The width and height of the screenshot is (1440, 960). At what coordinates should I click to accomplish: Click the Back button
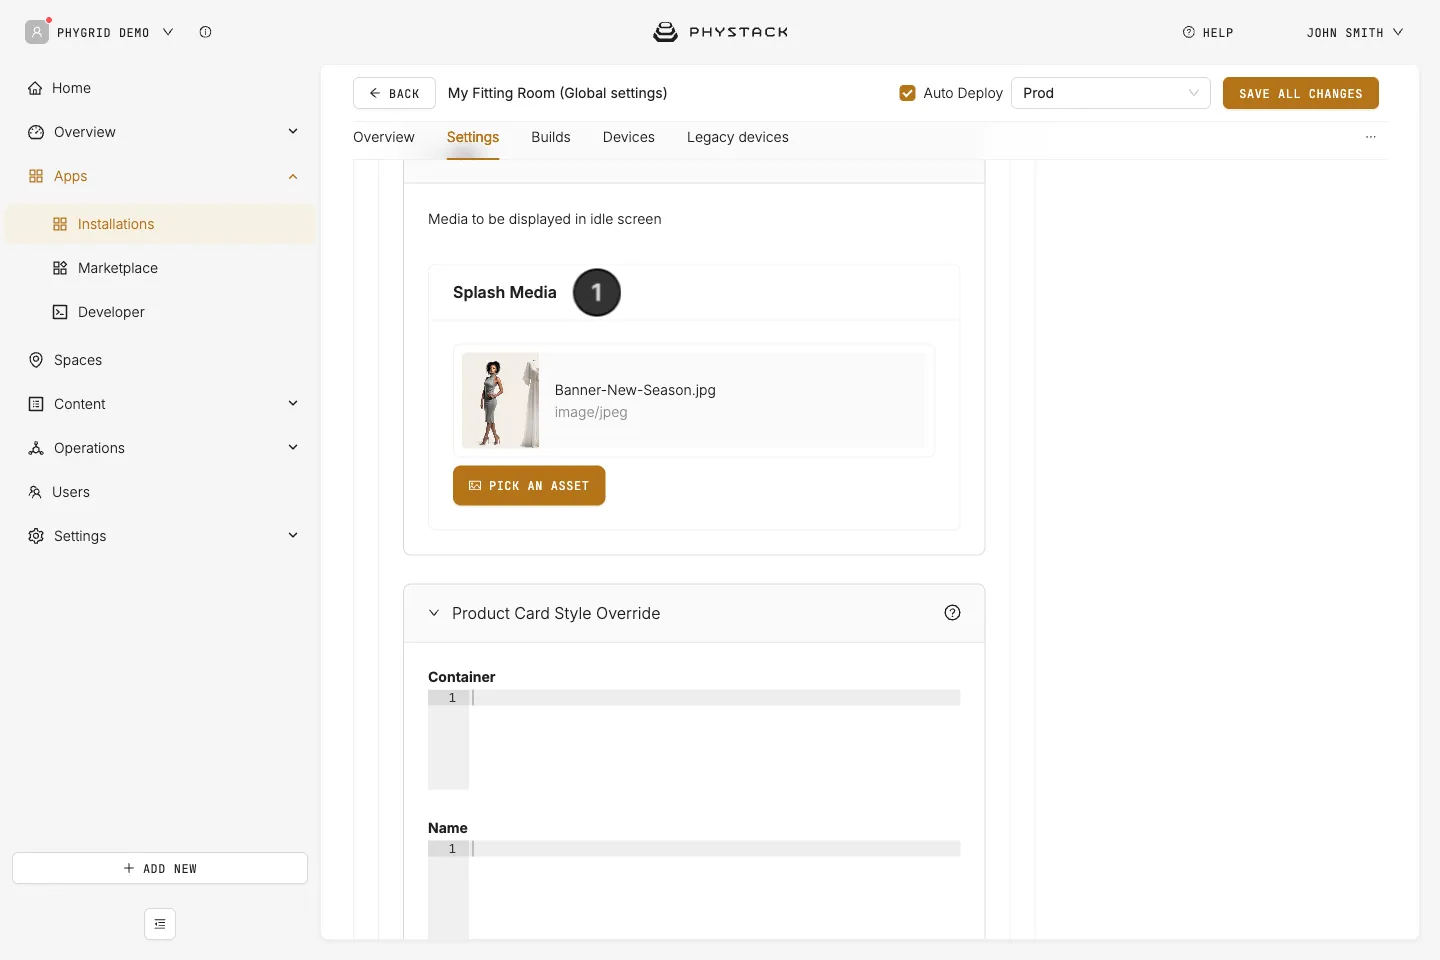[394, 93]
